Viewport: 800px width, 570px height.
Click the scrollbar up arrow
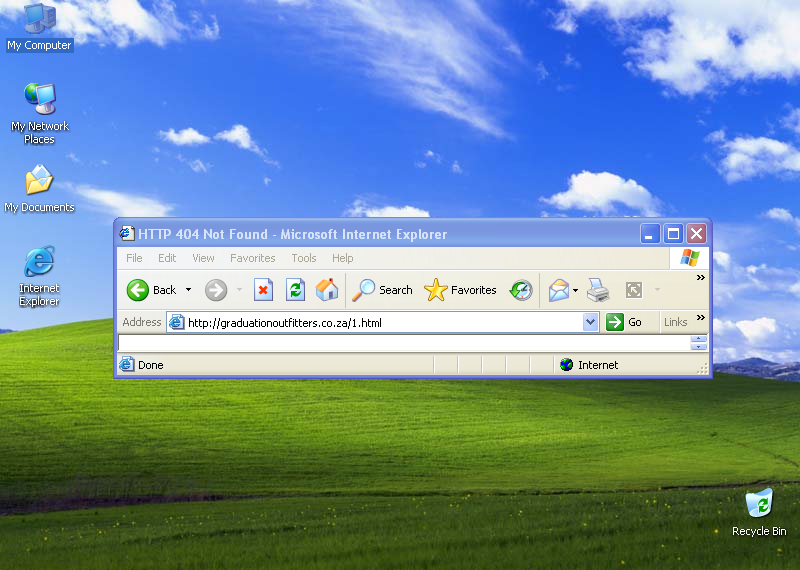point(698,339)
